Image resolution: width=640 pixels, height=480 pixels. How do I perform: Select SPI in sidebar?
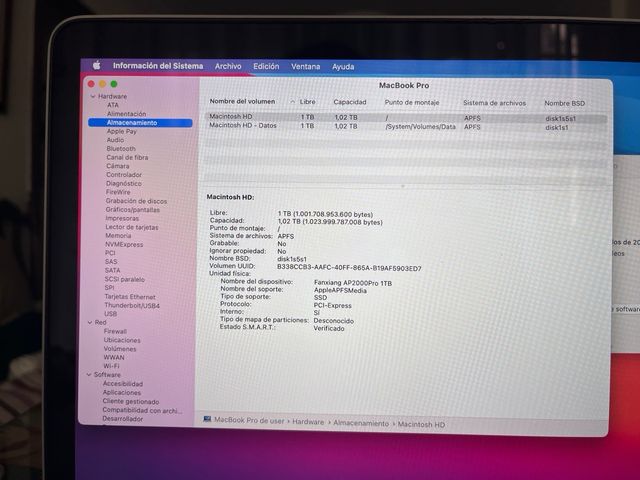(109, 288)
